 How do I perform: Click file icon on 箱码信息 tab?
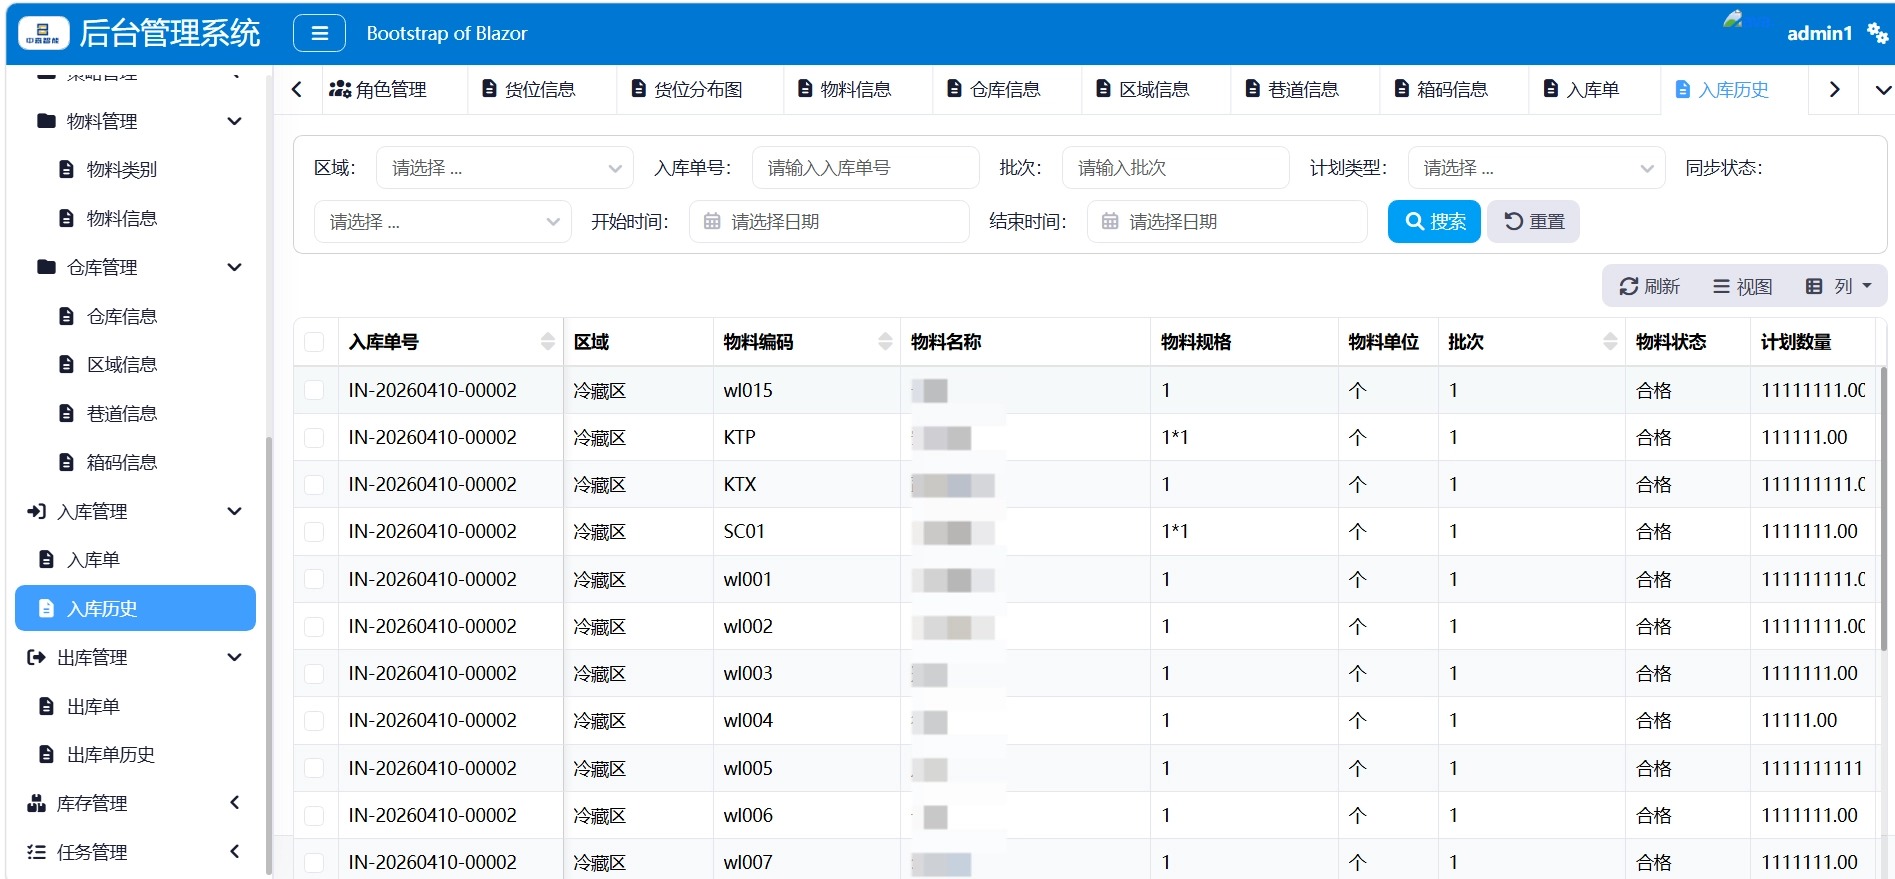tap(1402, 89)
